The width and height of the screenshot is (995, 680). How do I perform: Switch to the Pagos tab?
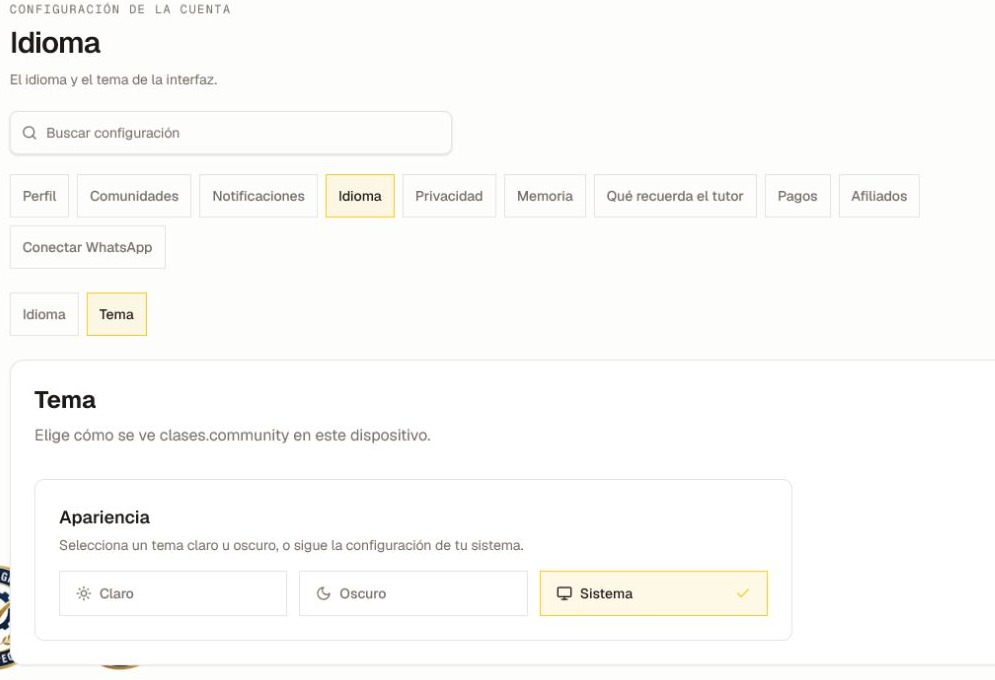point(798,196)
